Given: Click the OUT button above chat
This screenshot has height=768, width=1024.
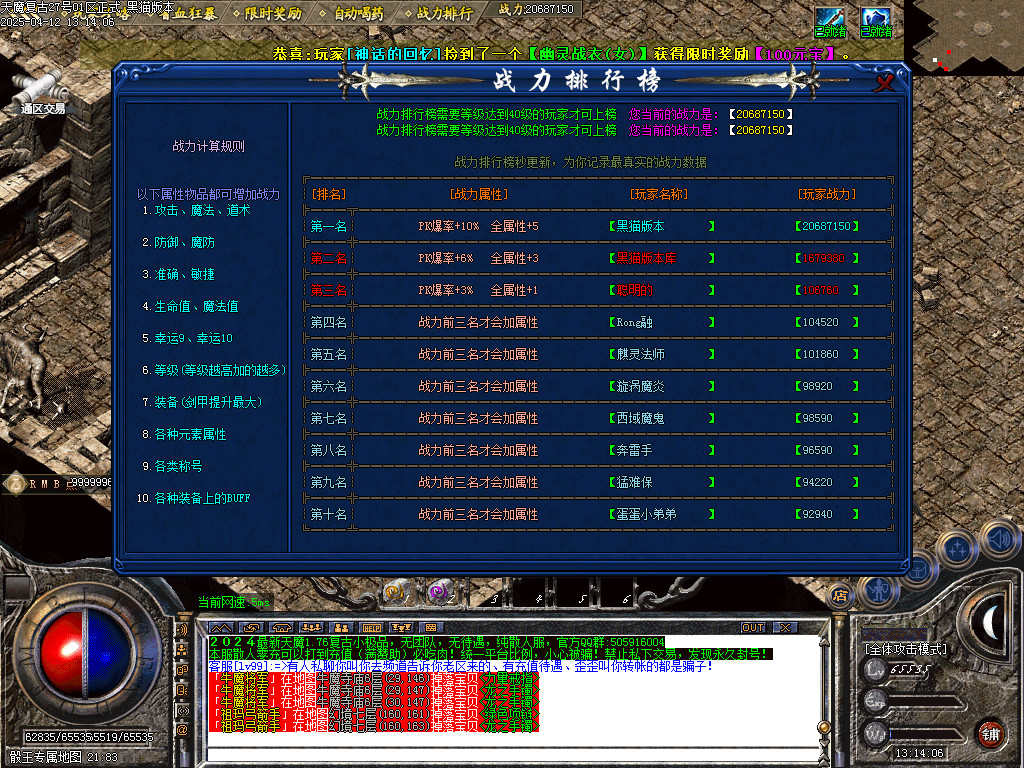Looking at the screenshot, I should [753, 627].
